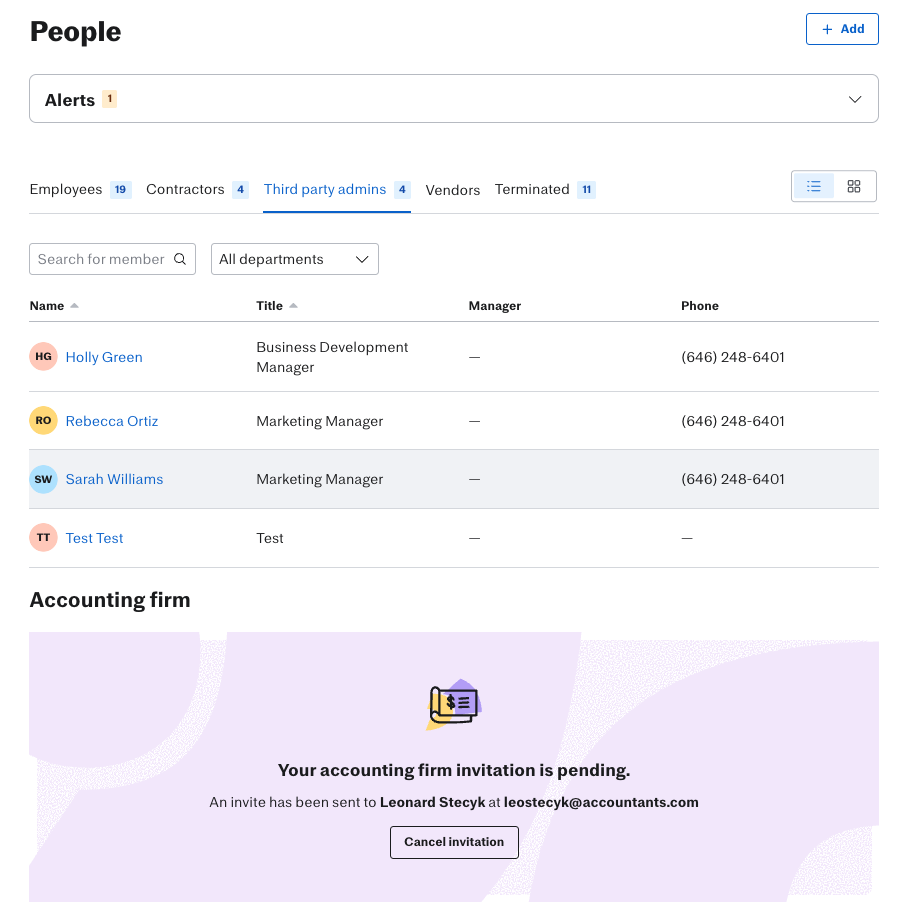The image size is (899, 917).
Task: Click the search magnifier icon
Action: click(180, 259)
